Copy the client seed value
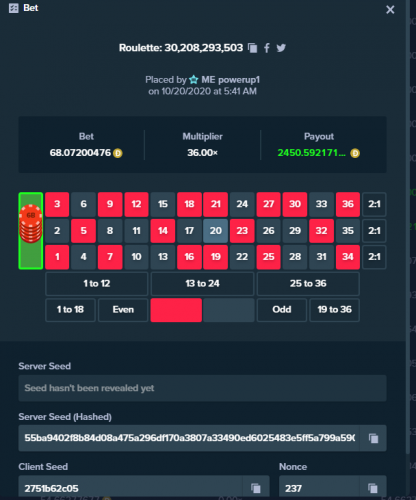Screen dimensions: 416x500 pos(256,488)
